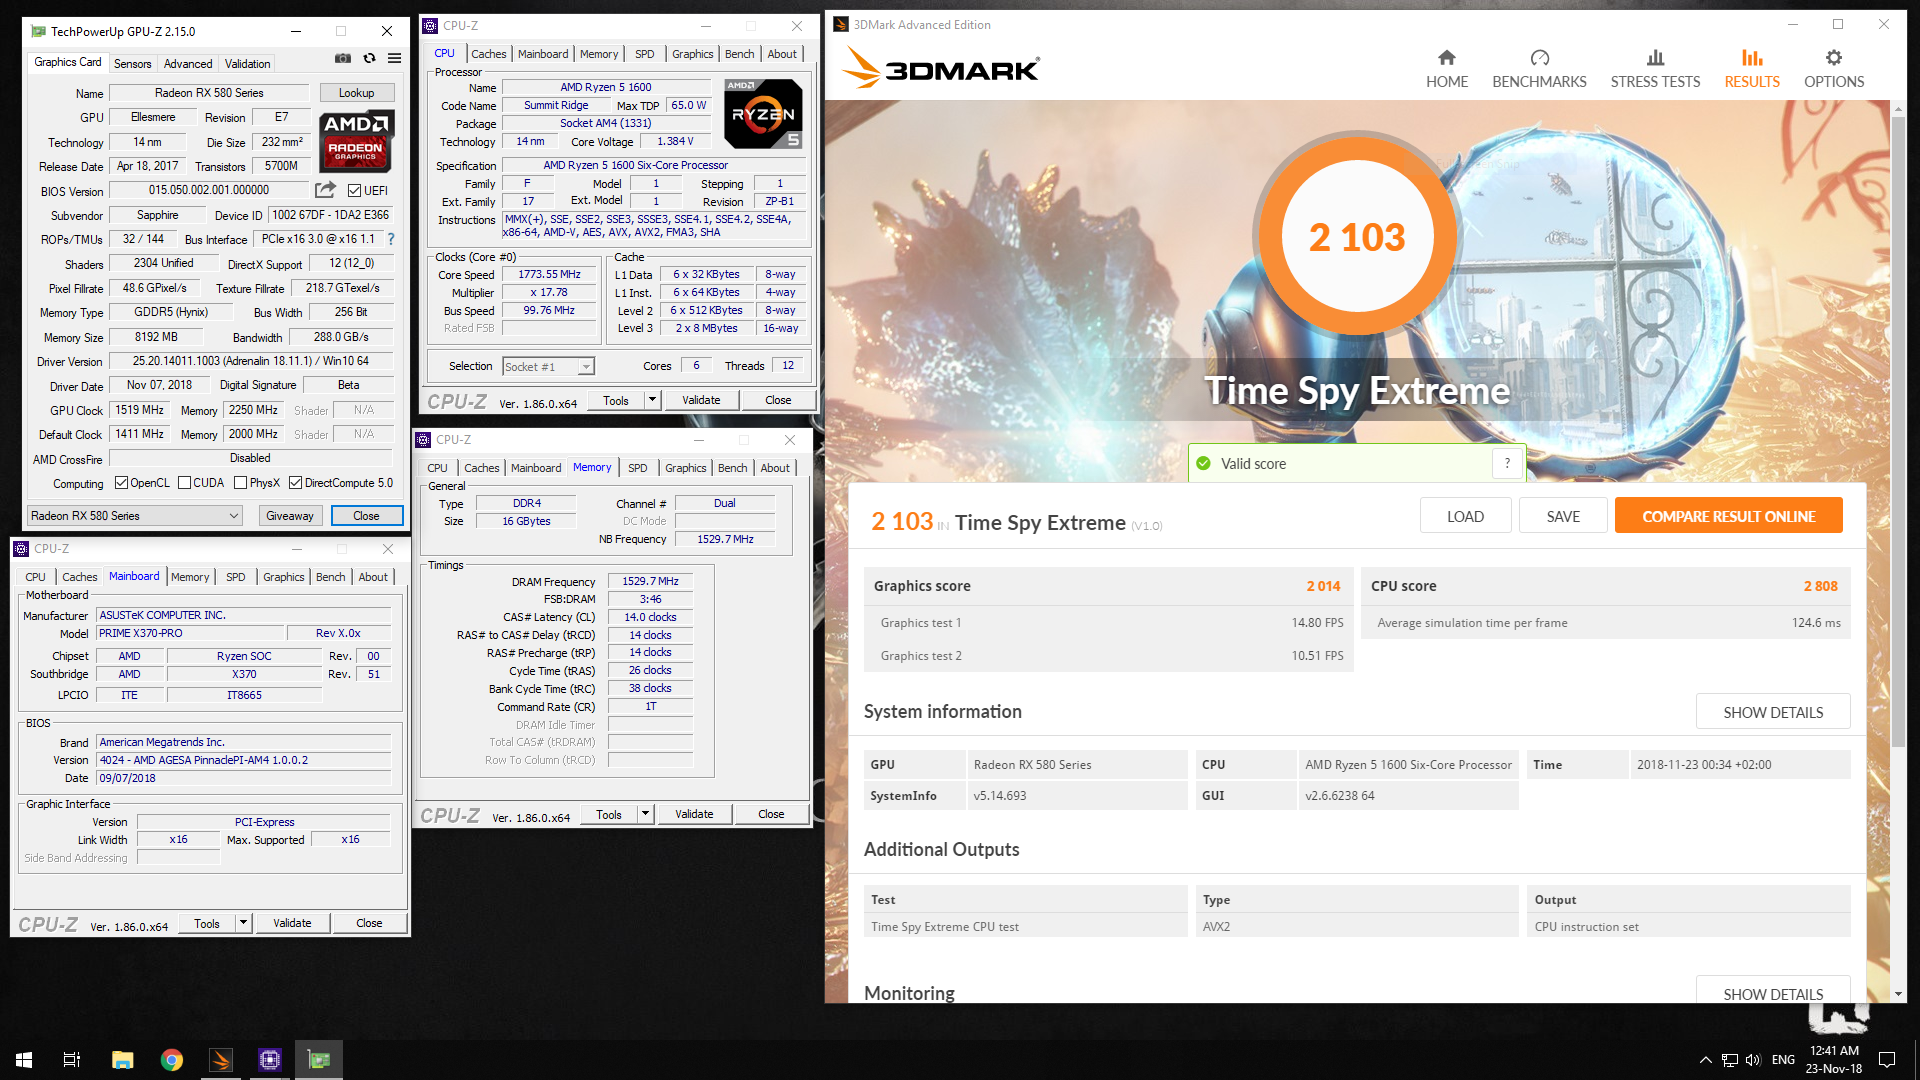
Task: Open File Explorer from taskbar
Action: (x=122, y=1060)
